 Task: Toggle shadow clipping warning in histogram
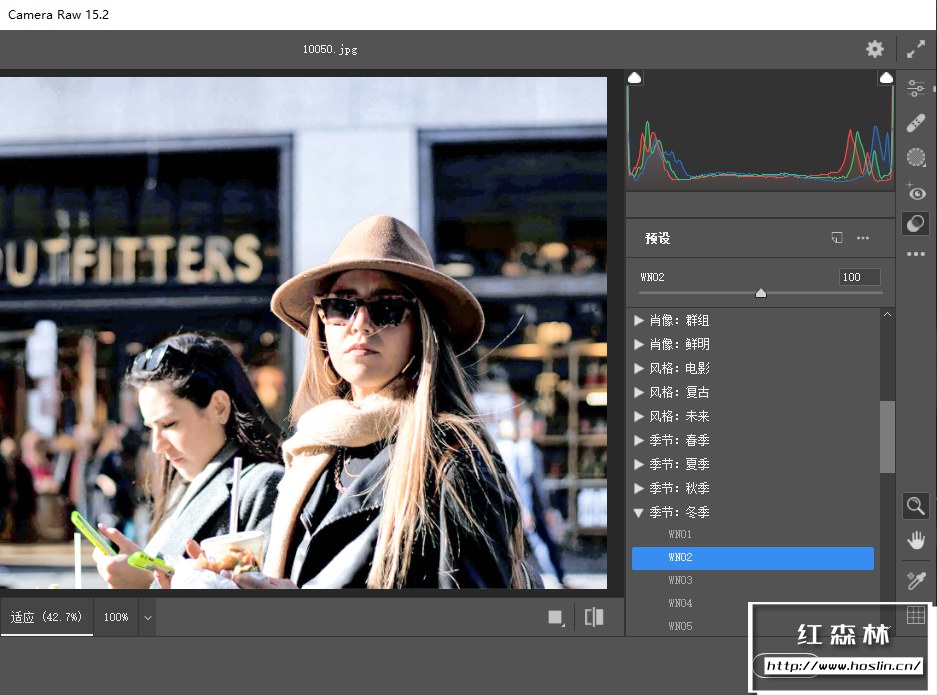(635, 78)
